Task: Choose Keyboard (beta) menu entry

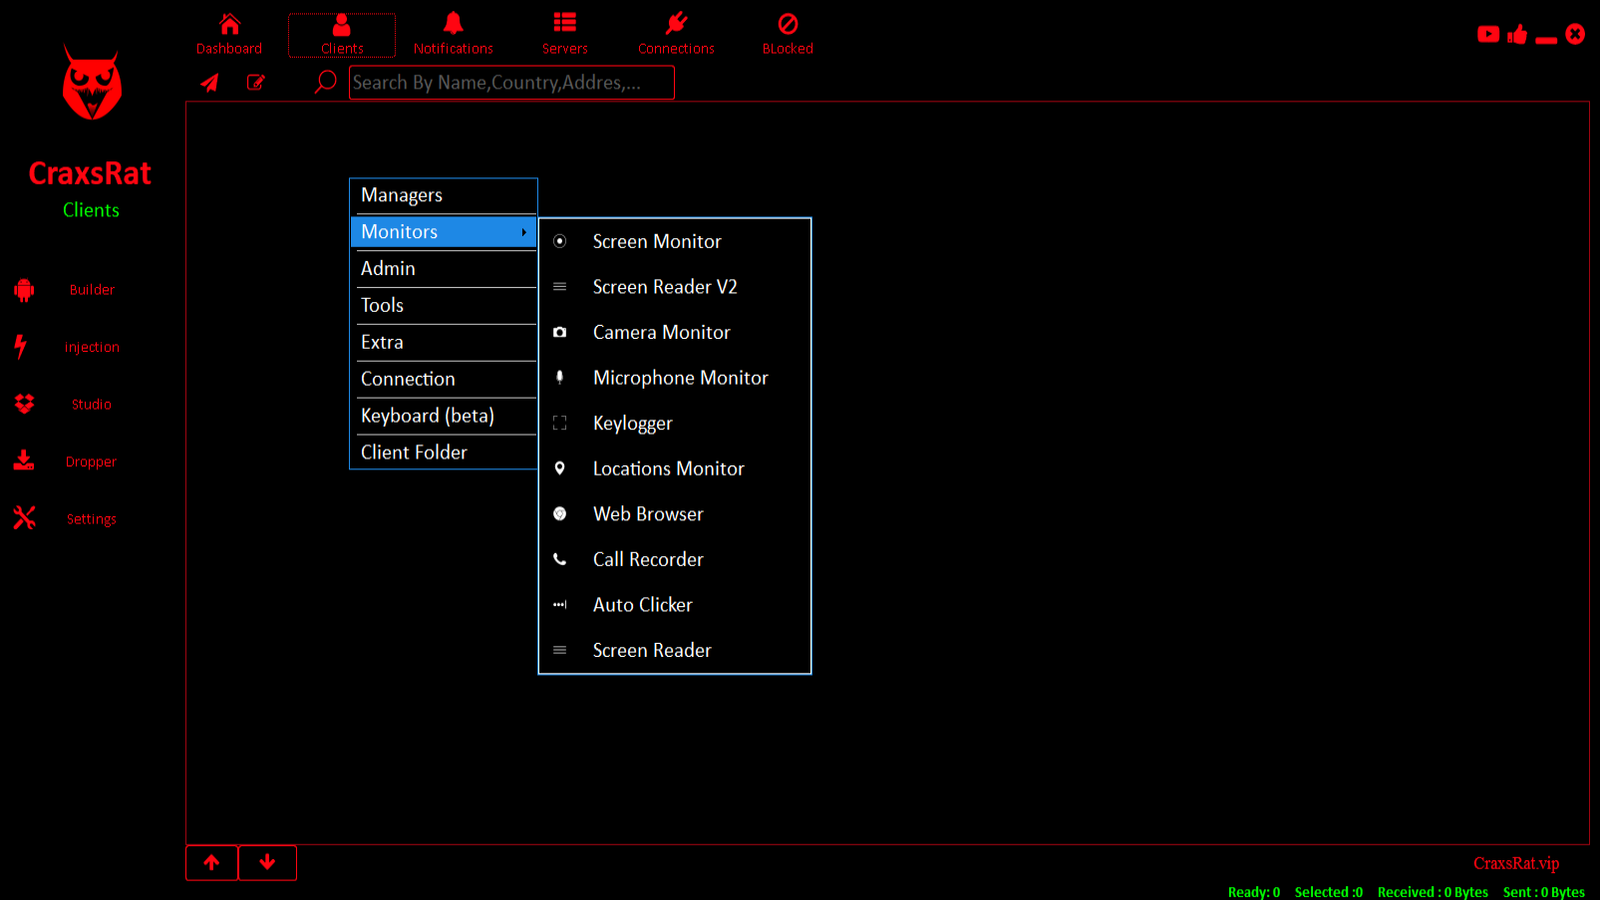Action: point(443,416)
